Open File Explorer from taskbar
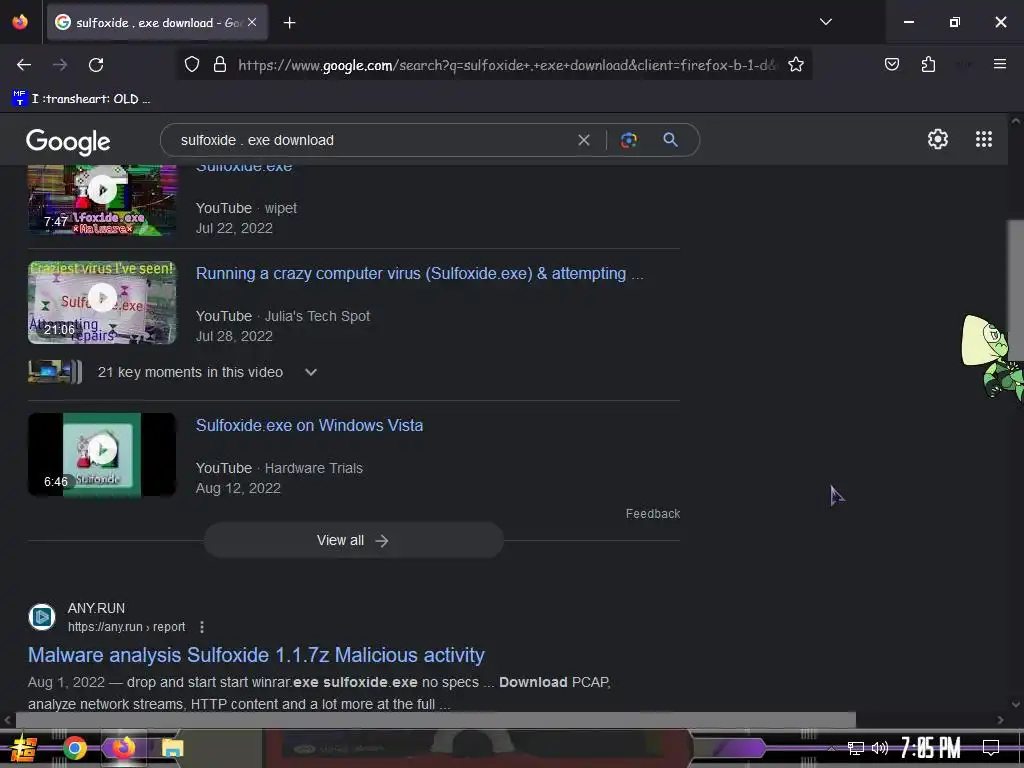This screenshot has height=768, width=1024. (x=172, y=748)
